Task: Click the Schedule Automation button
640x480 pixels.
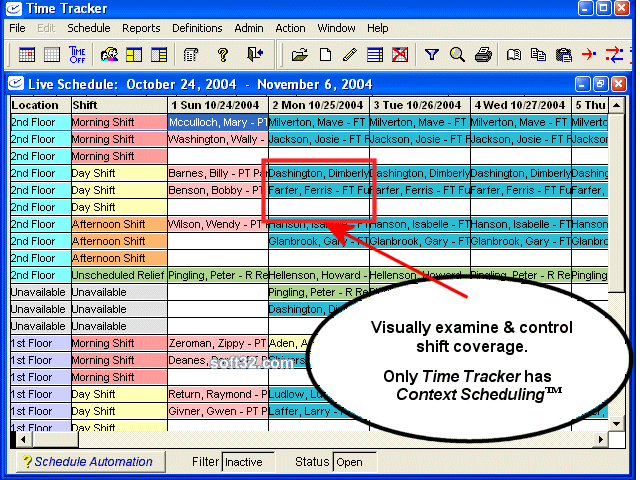Action: coord(91,462)
